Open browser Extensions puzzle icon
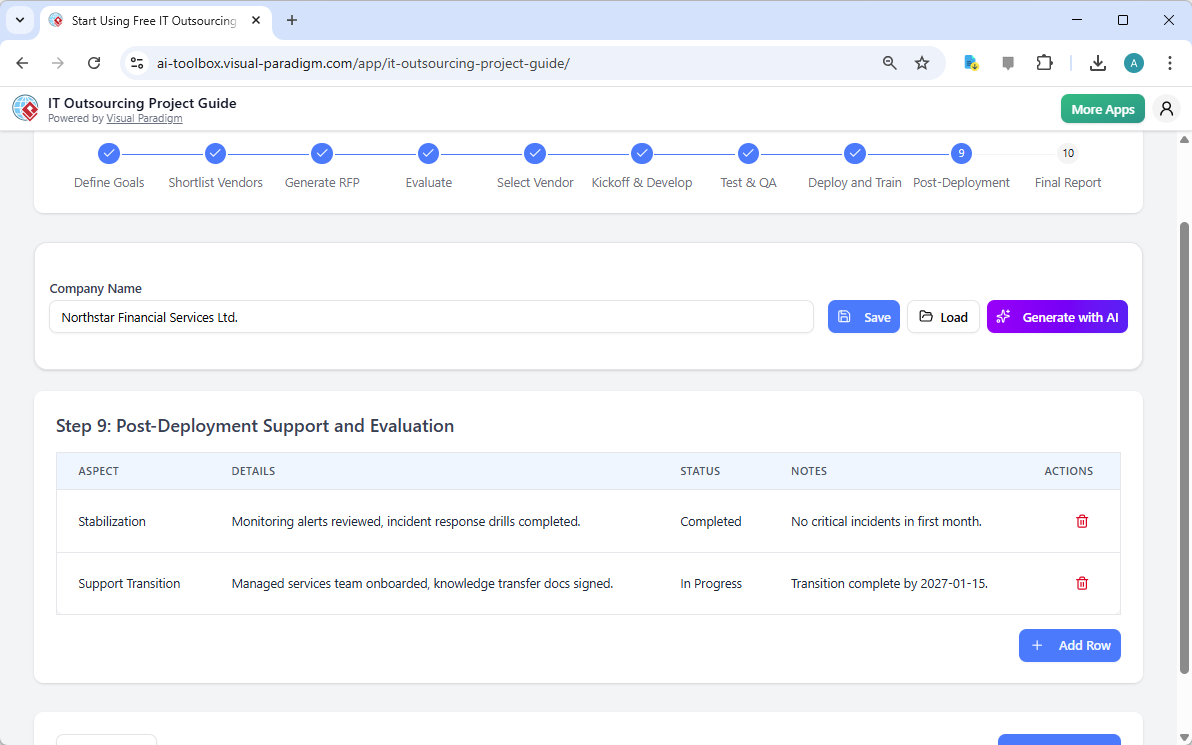Viewport: 1192px width, 745px height. click(x=1044, y=62)
